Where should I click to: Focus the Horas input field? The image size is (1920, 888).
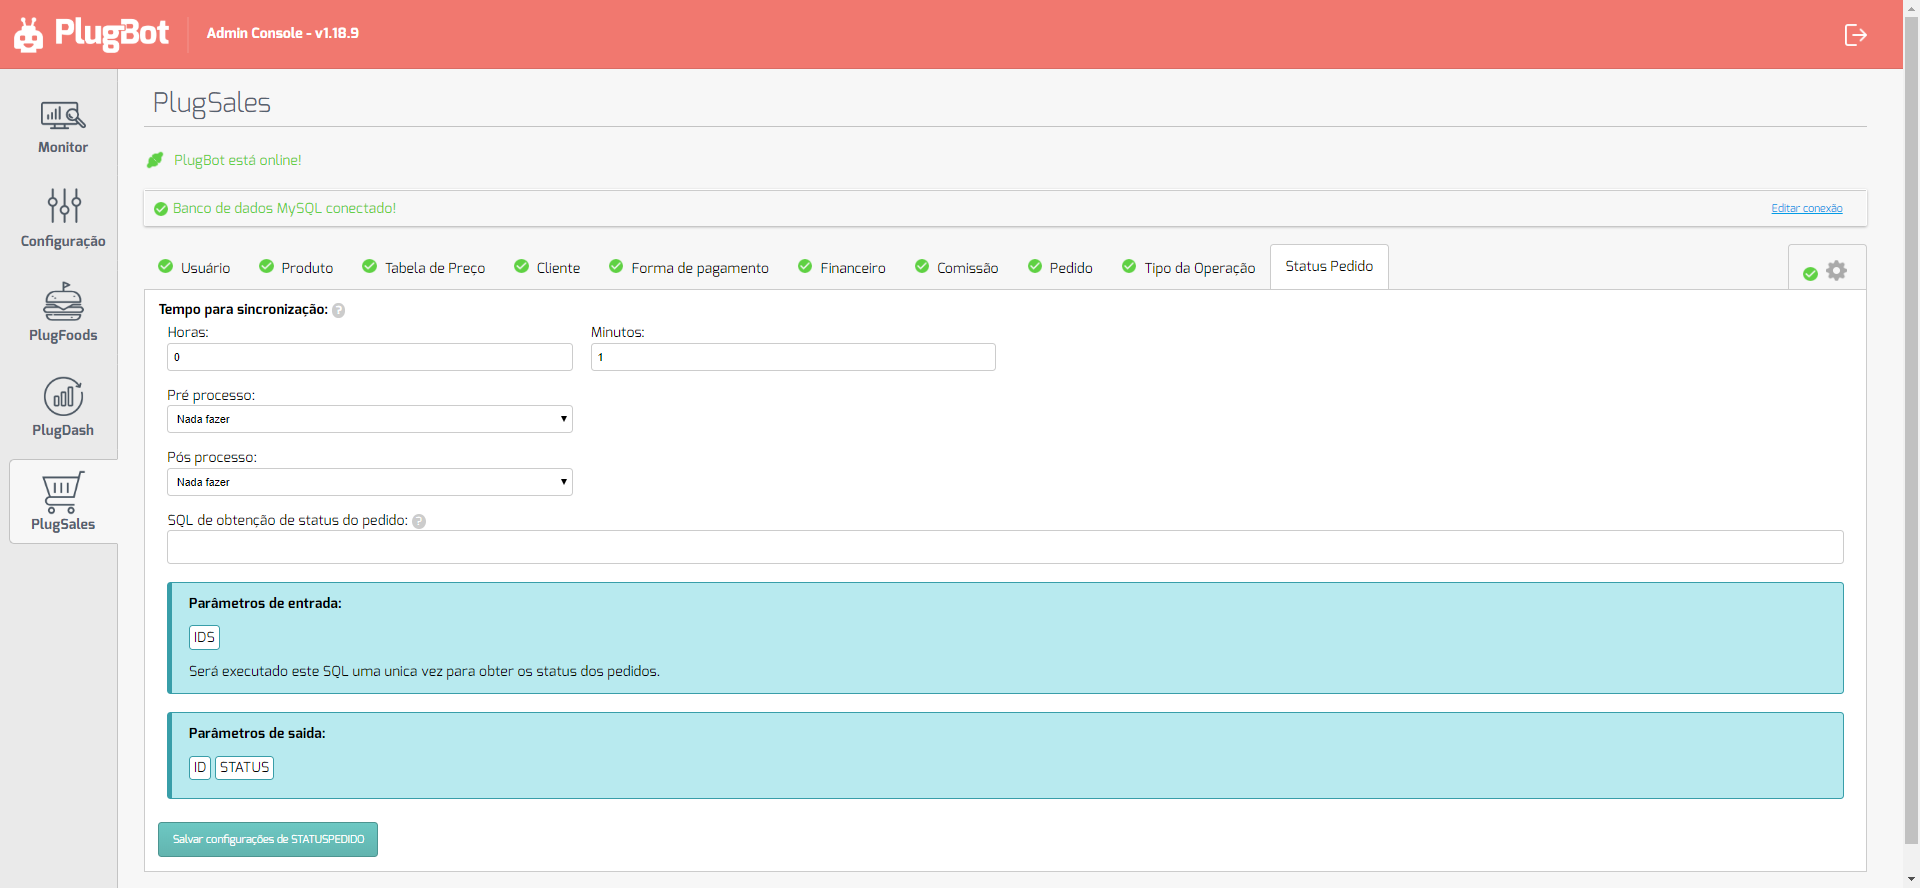pyautogui.click(x=370, y=357)
